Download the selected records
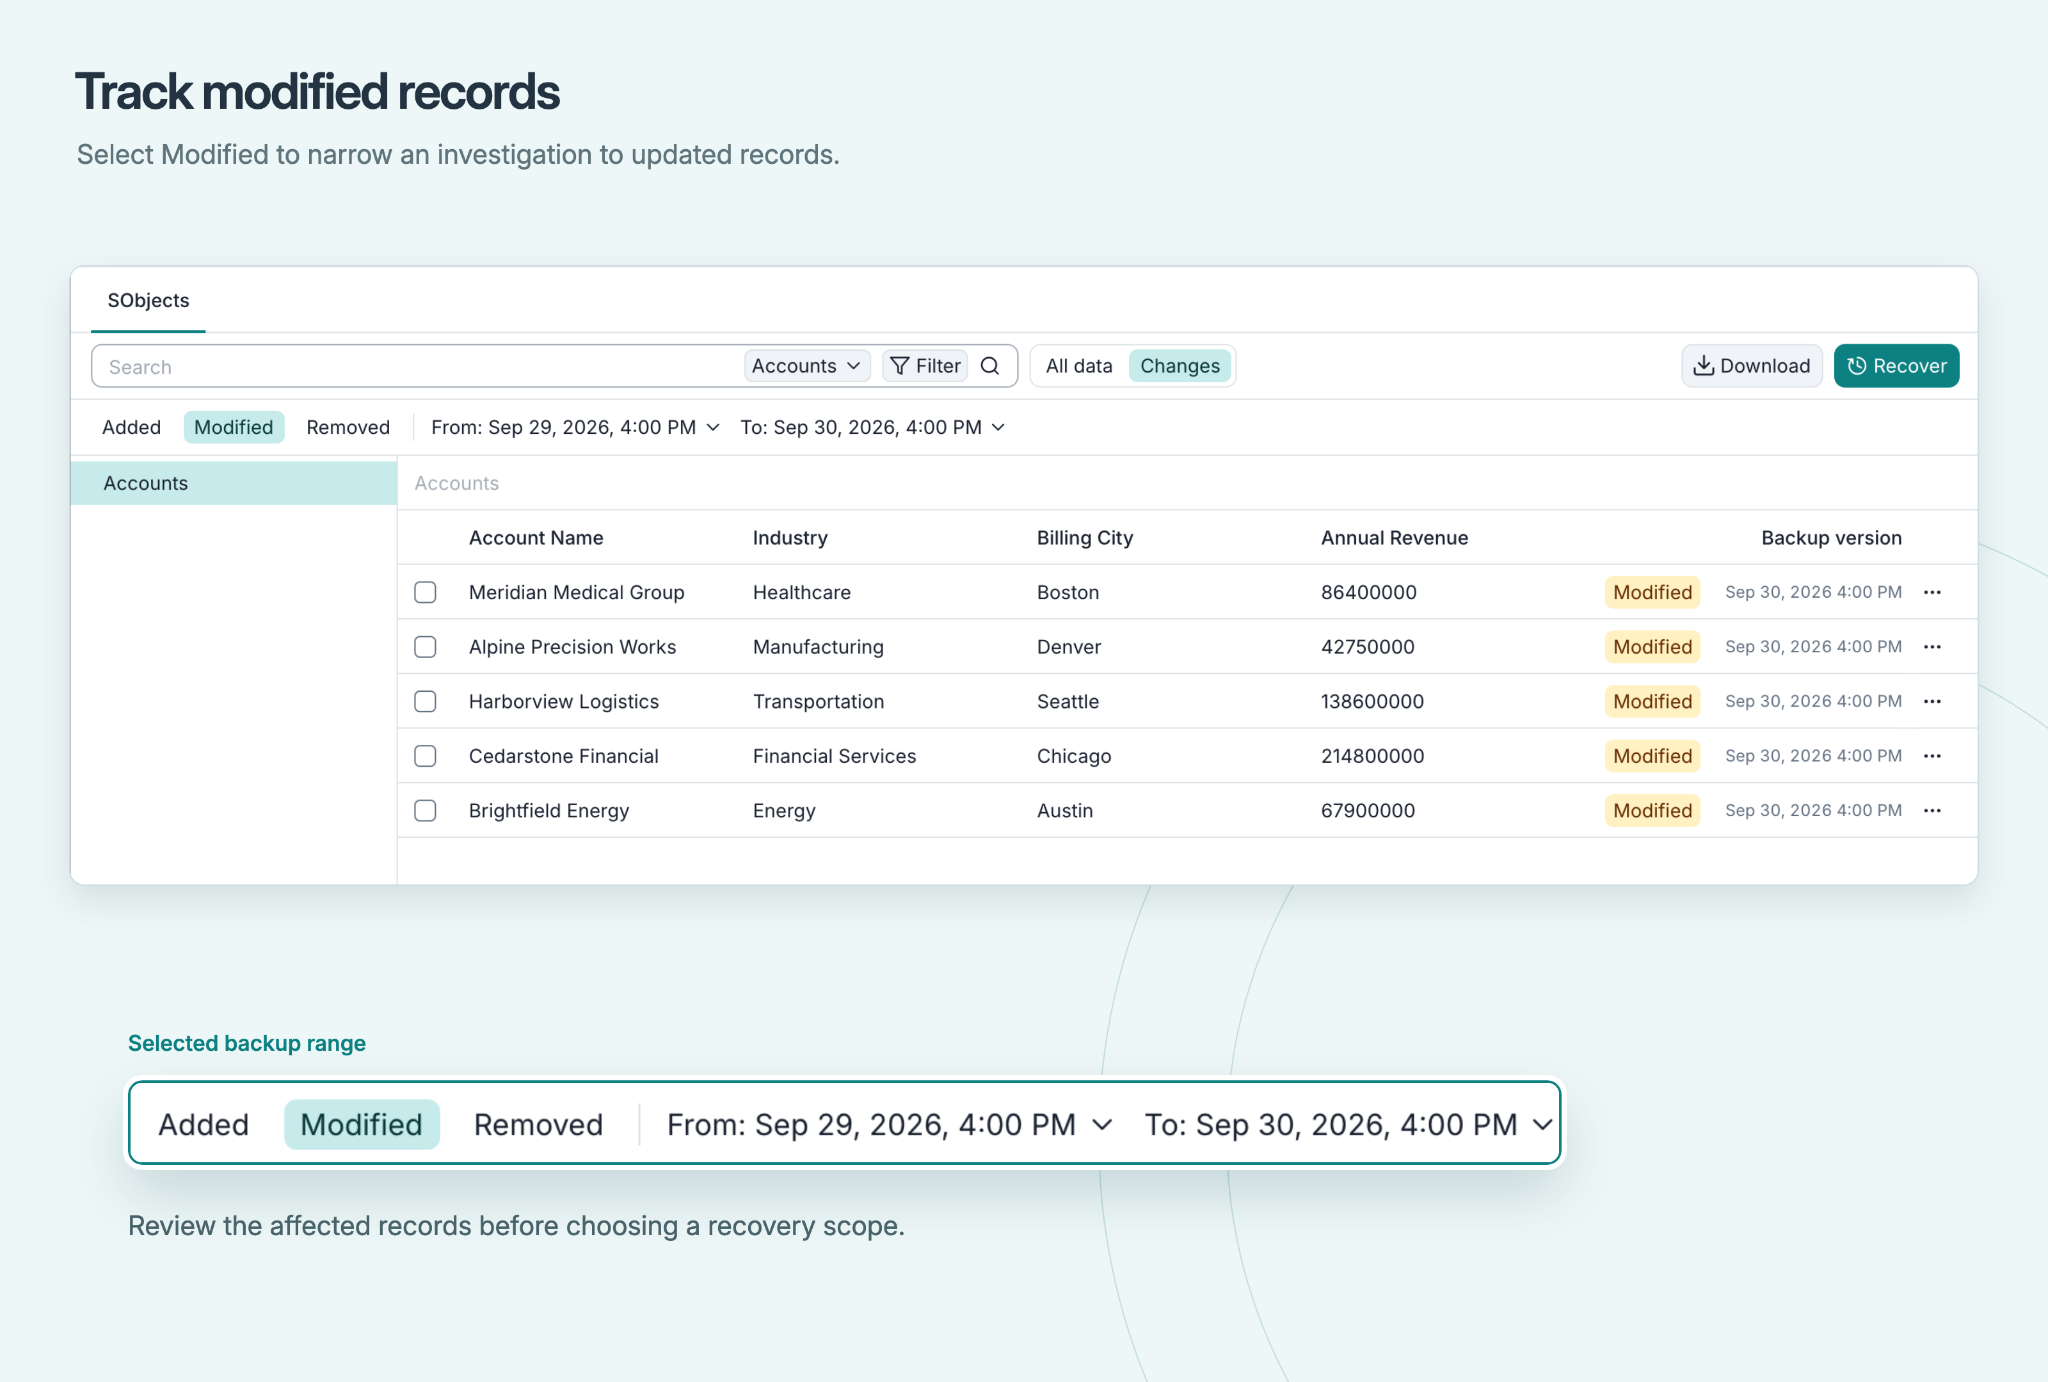The image size is (2048, 1382). [1751, 366]
